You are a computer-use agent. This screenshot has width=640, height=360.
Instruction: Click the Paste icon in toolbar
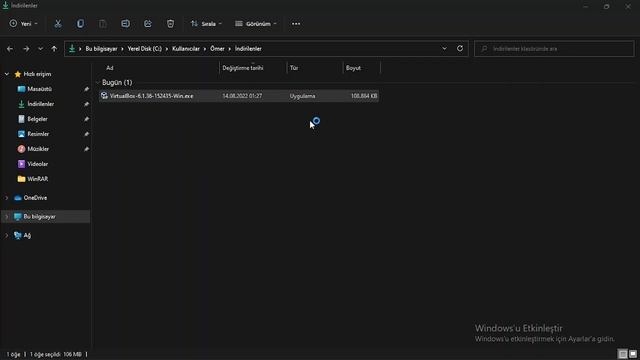(103, 24)
